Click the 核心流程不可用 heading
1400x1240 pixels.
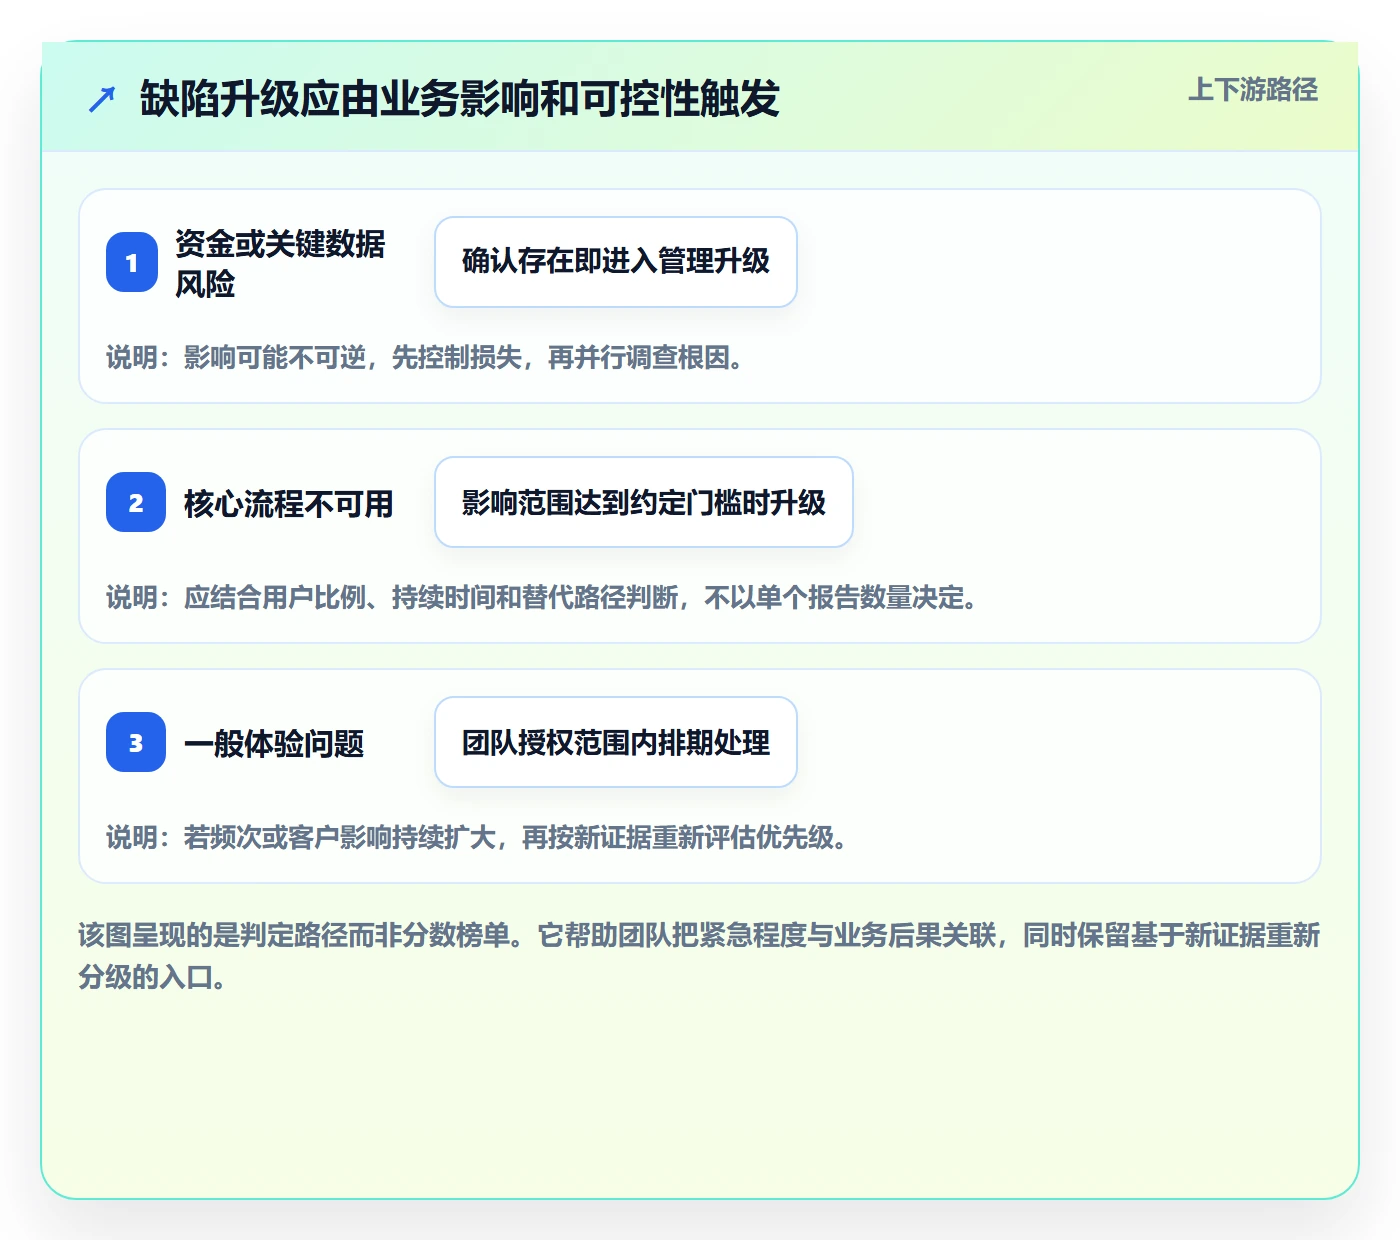tap(288, 503)
